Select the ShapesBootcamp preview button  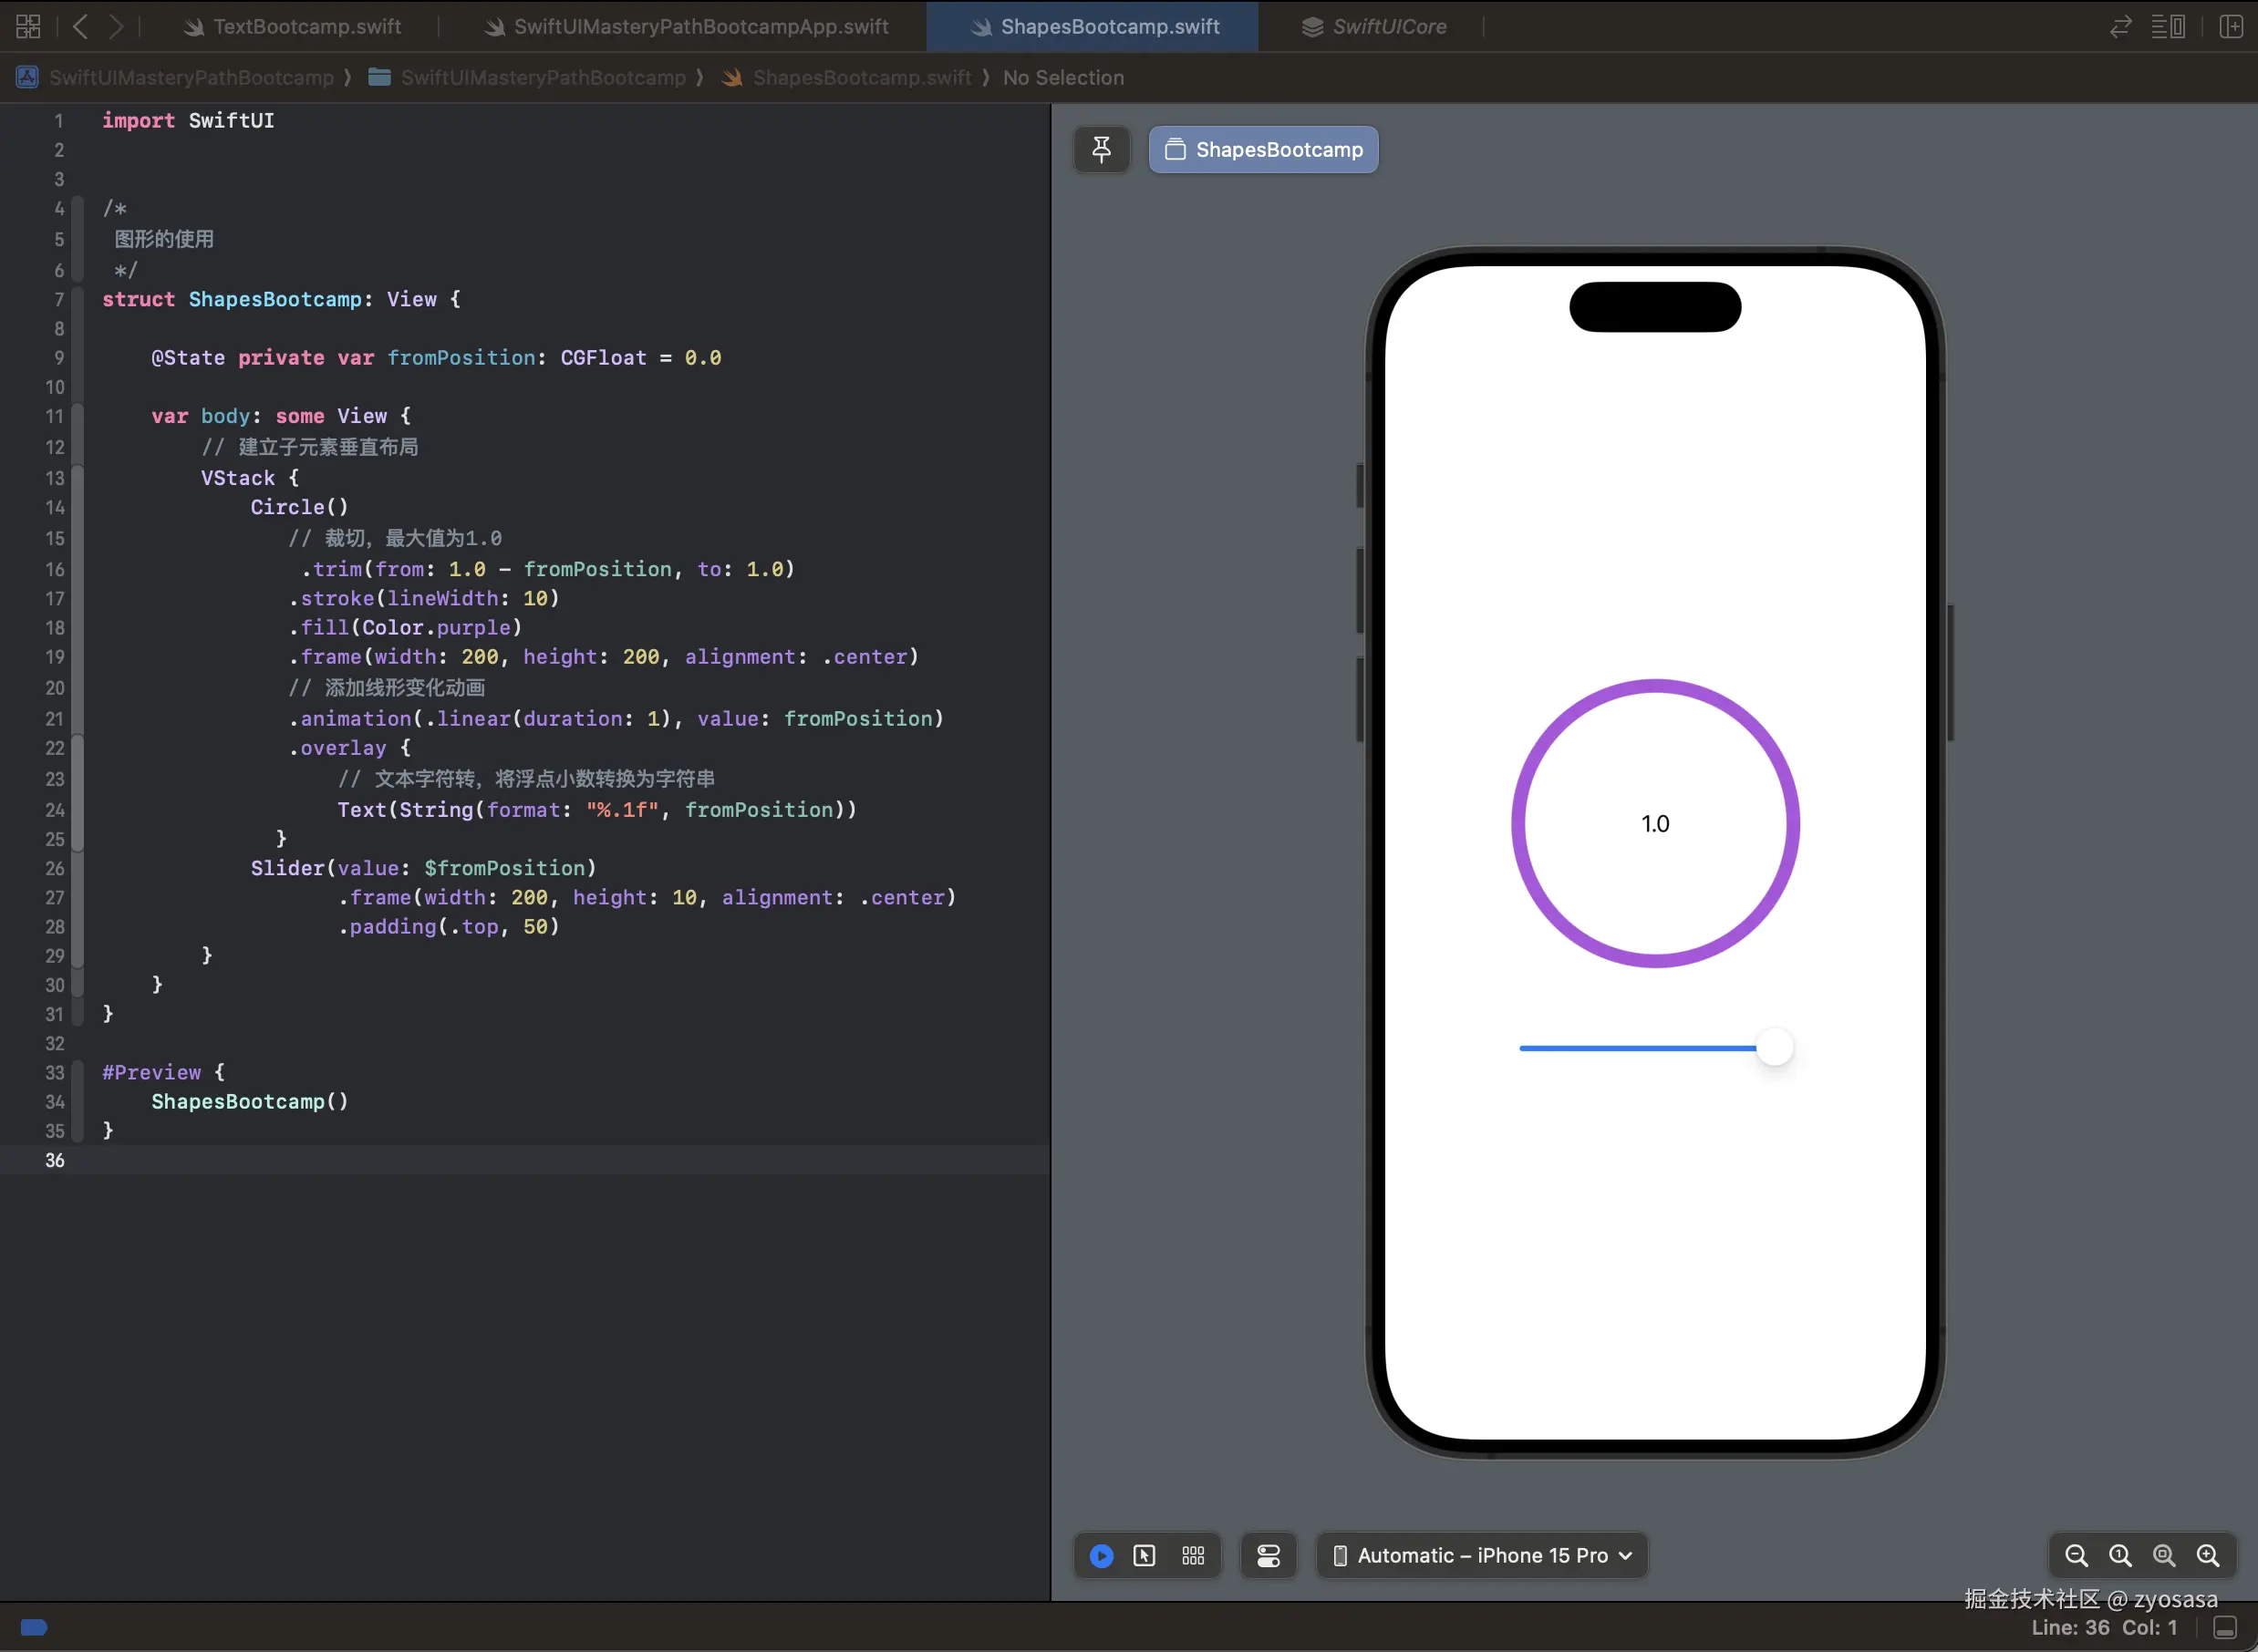point(1263,150)
